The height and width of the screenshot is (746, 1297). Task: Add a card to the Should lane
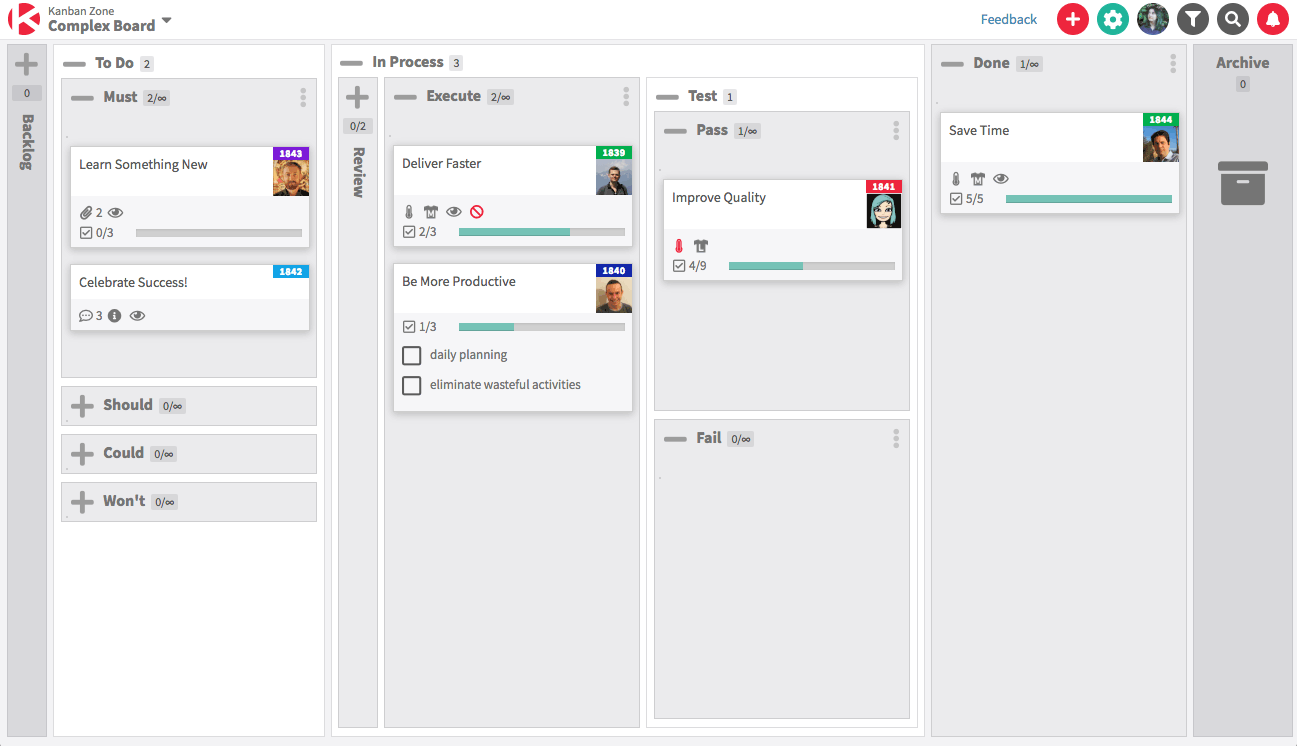pos(82,405)
